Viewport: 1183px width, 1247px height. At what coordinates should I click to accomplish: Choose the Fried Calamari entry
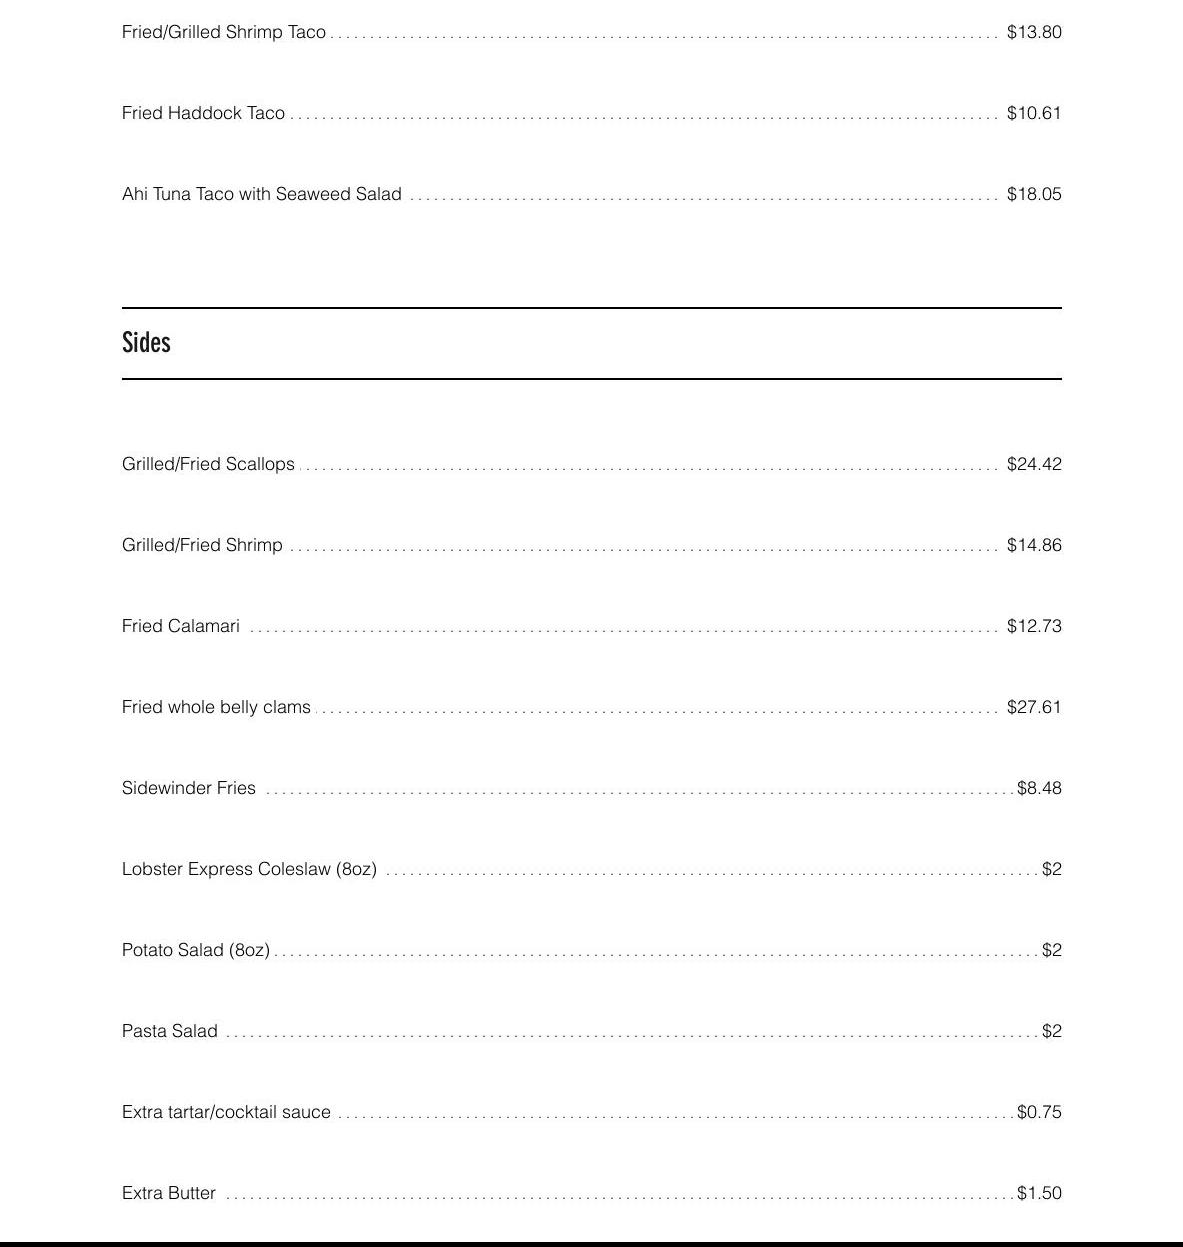[181, 626]
